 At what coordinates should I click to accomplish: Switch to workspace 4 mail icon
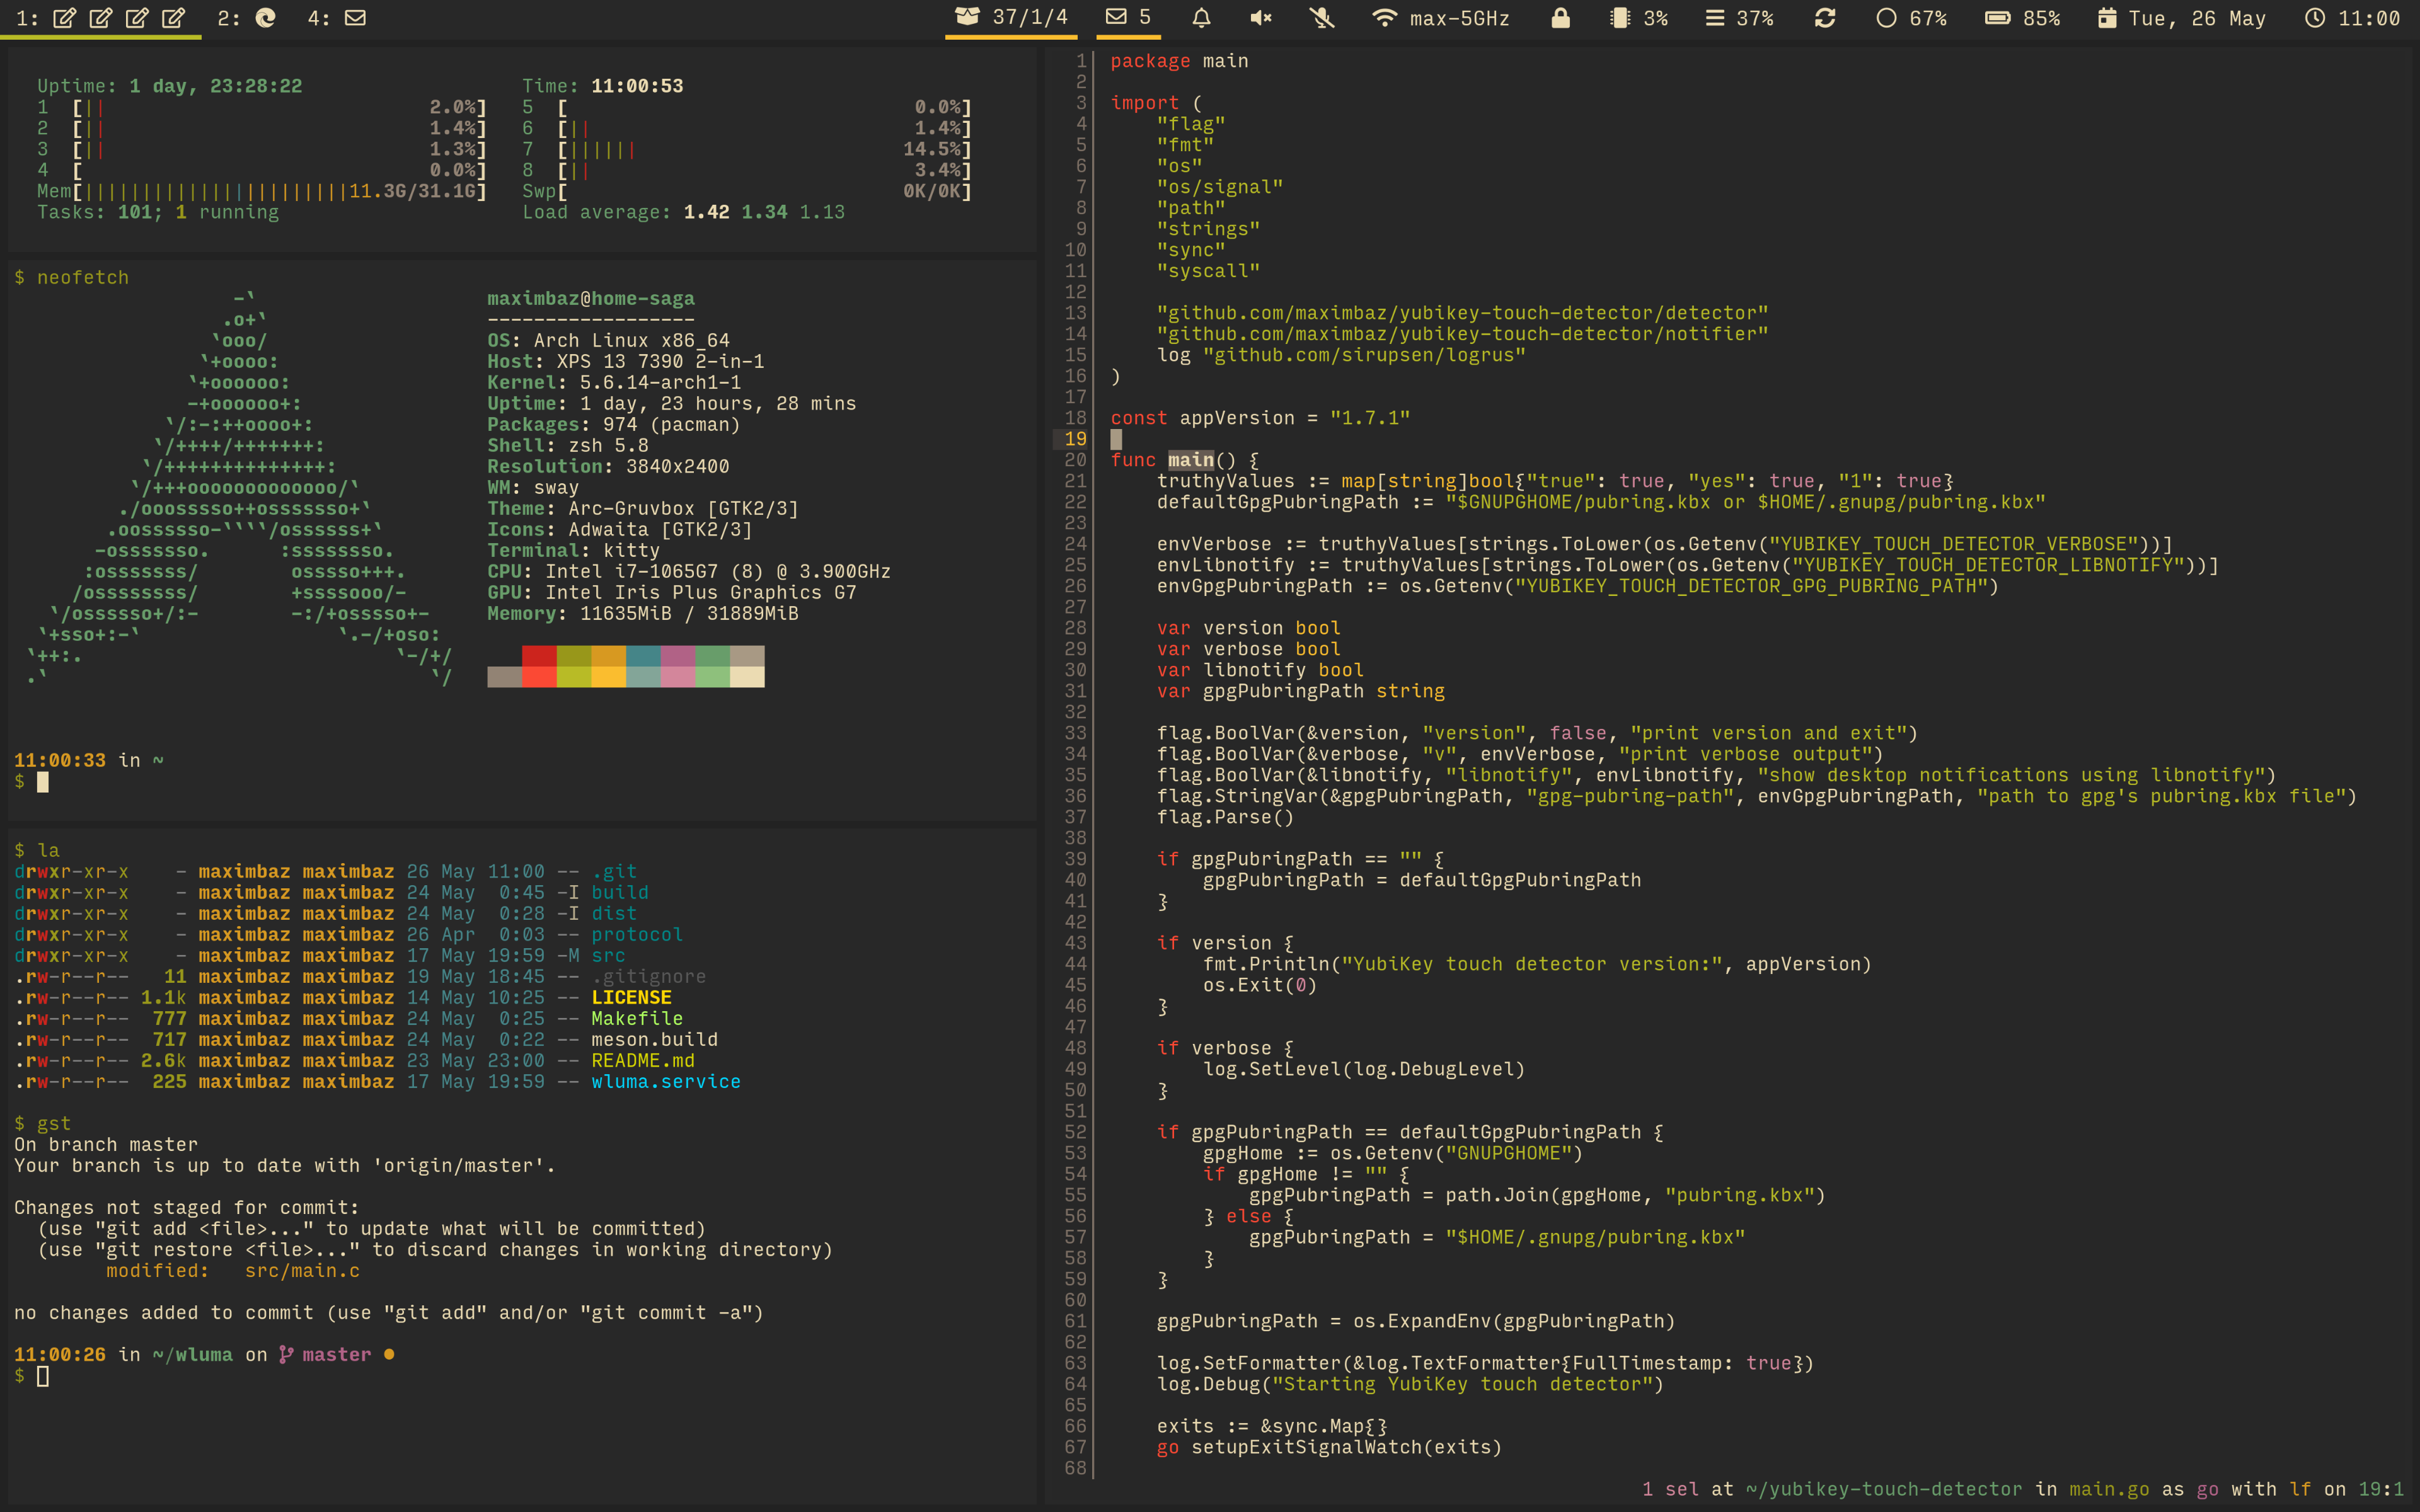(355, 18)
